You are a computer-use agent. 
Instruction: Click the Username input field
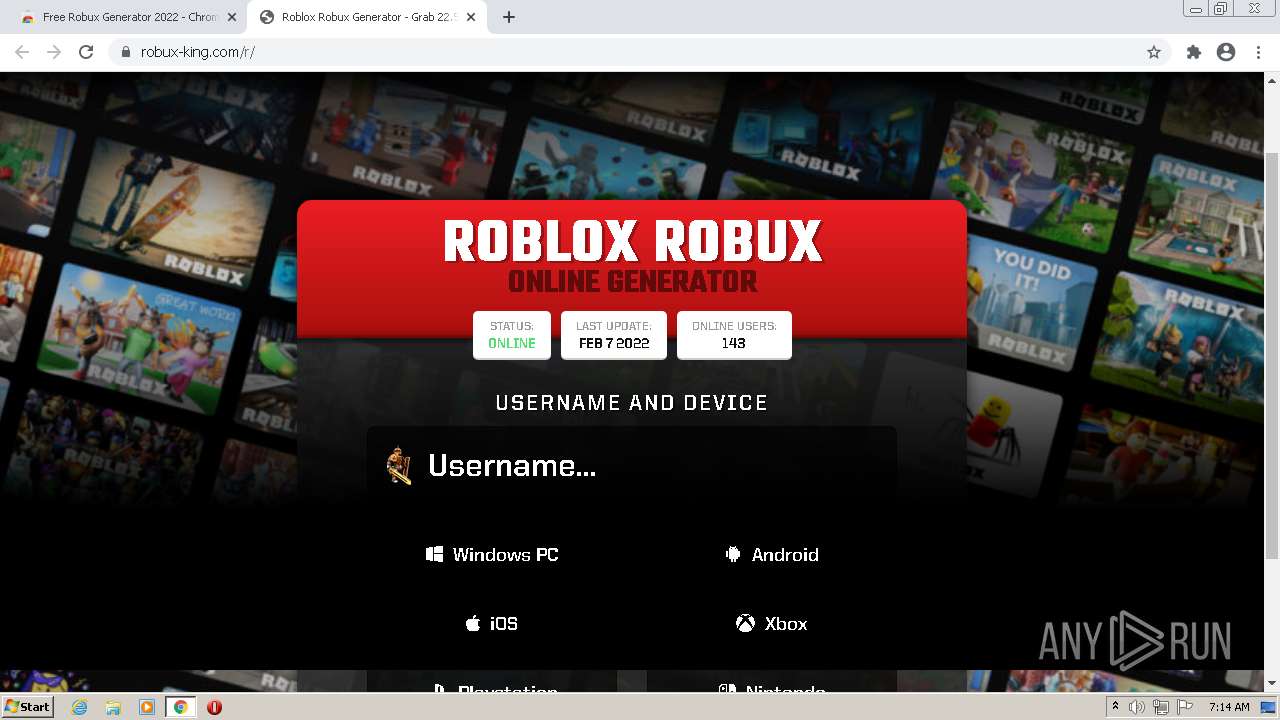[632, 465]
